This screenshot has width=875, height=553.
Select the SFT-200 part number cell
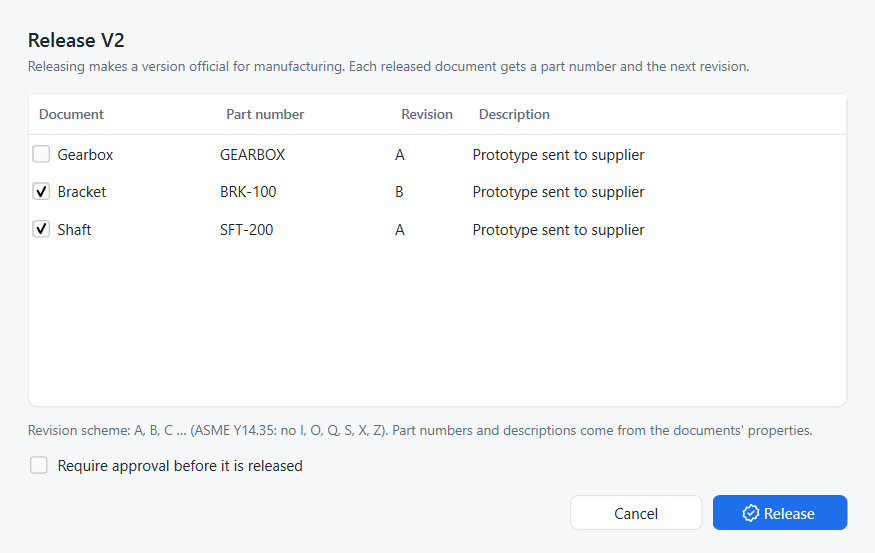[x=246, y=230]
